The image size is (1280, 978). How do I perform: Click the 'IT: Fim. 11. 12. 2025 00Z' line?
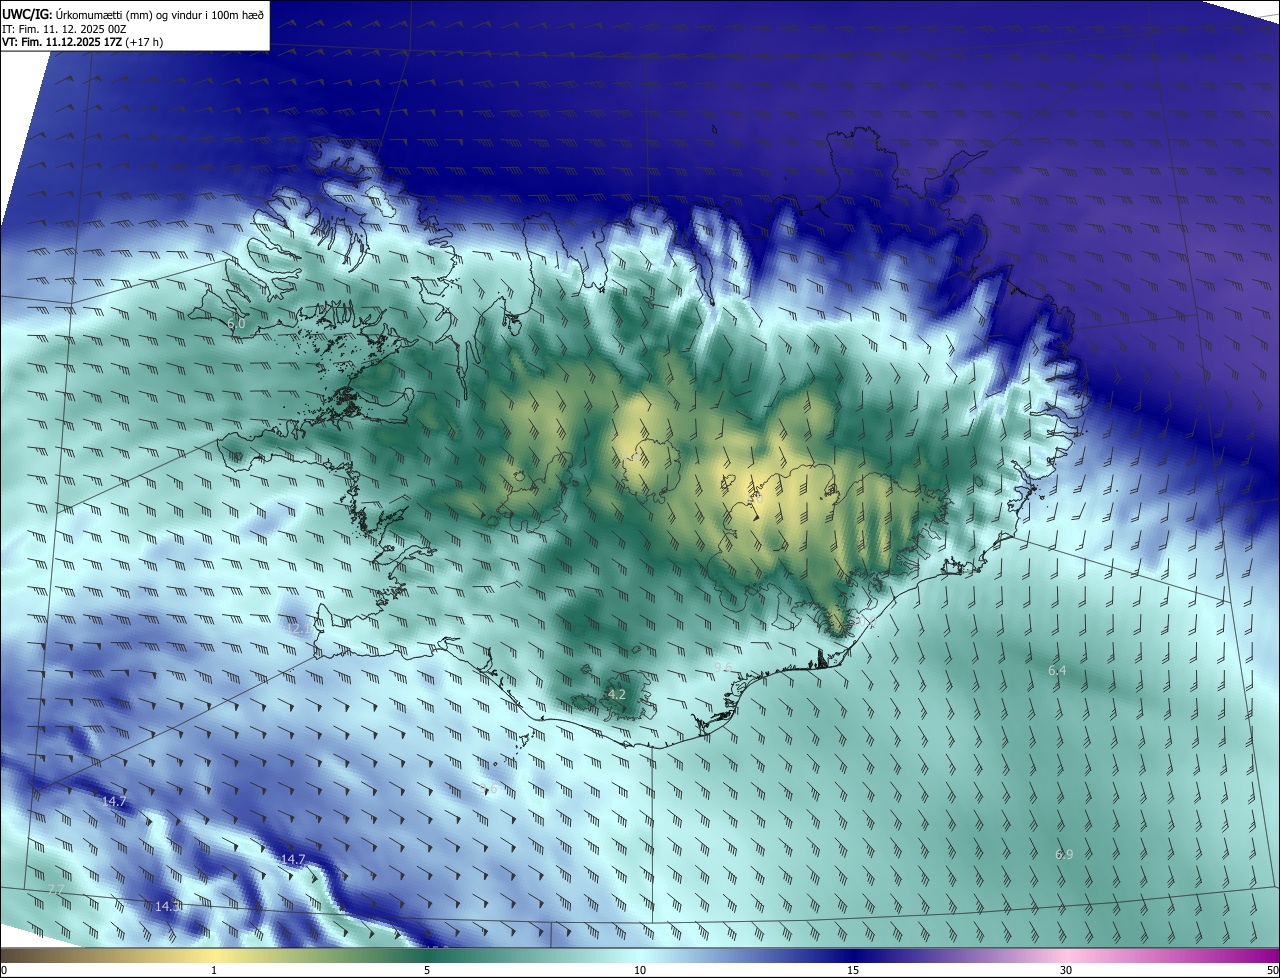pos(64,29)
